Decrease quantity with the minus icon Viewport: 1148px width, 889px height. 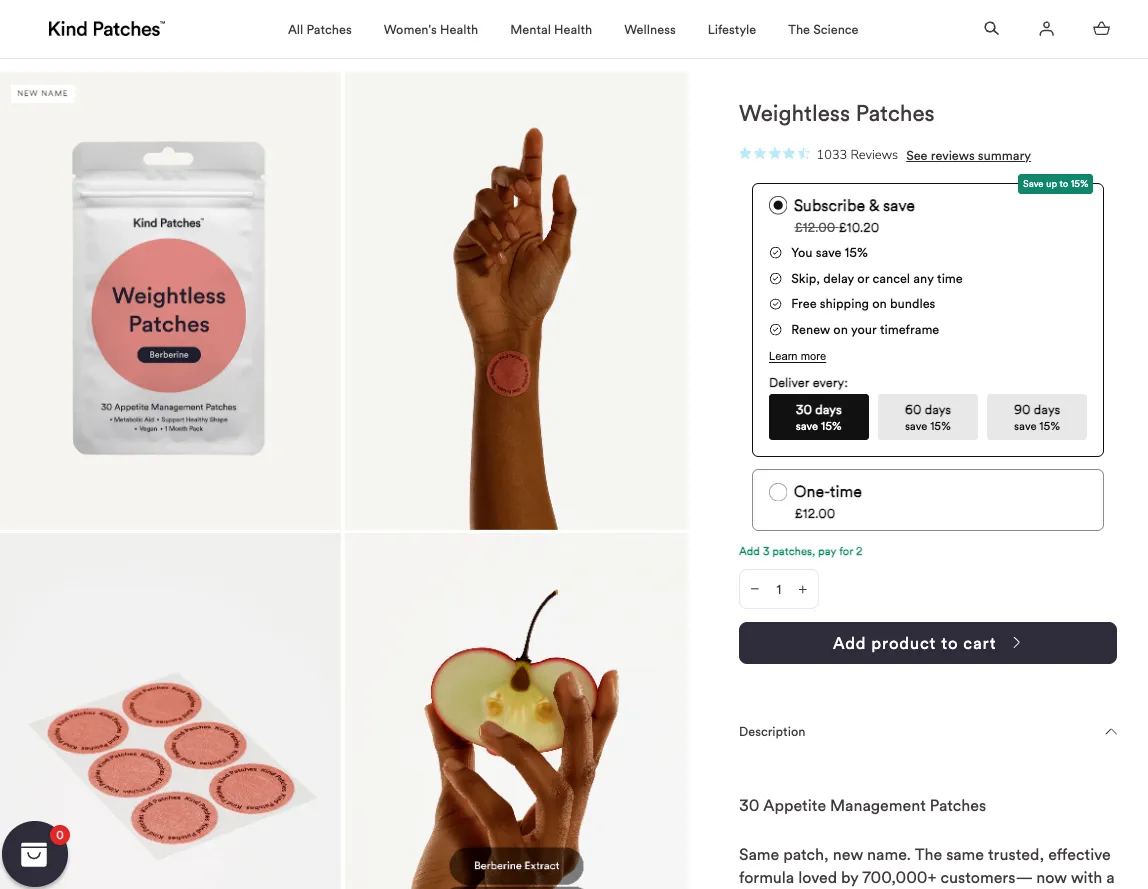755,590
